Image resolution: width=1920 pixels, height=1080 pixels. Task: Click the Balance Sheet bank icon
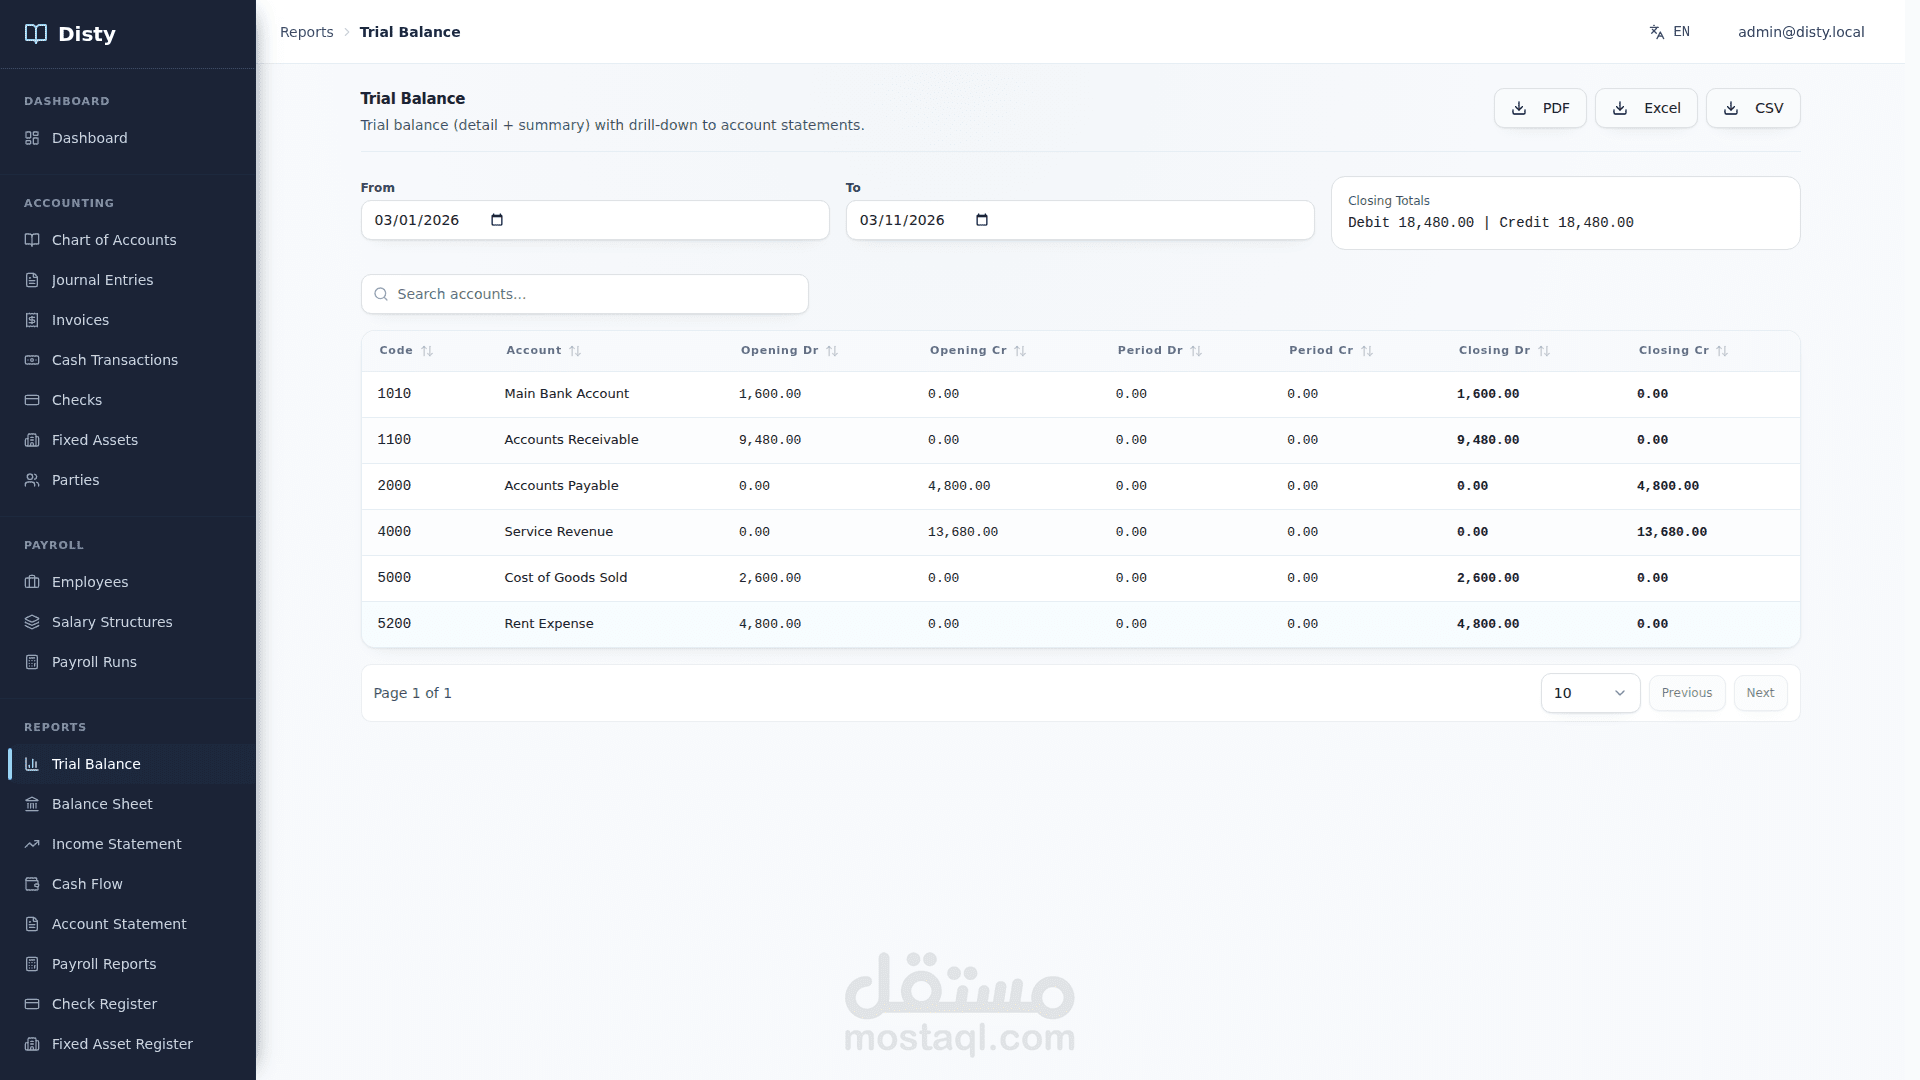coord(32,804)
